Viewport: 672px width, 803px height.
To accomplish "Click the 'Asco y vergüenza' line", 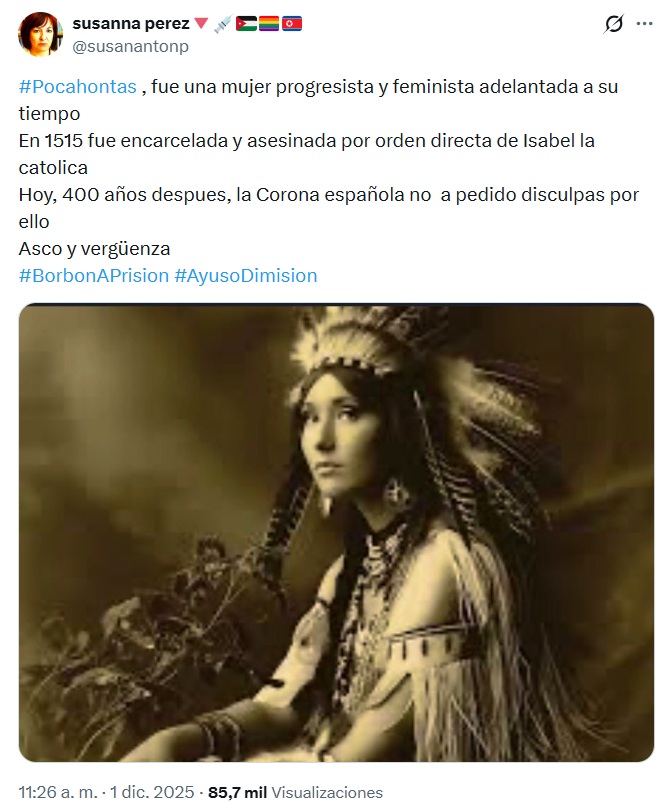I will (94, 248).
